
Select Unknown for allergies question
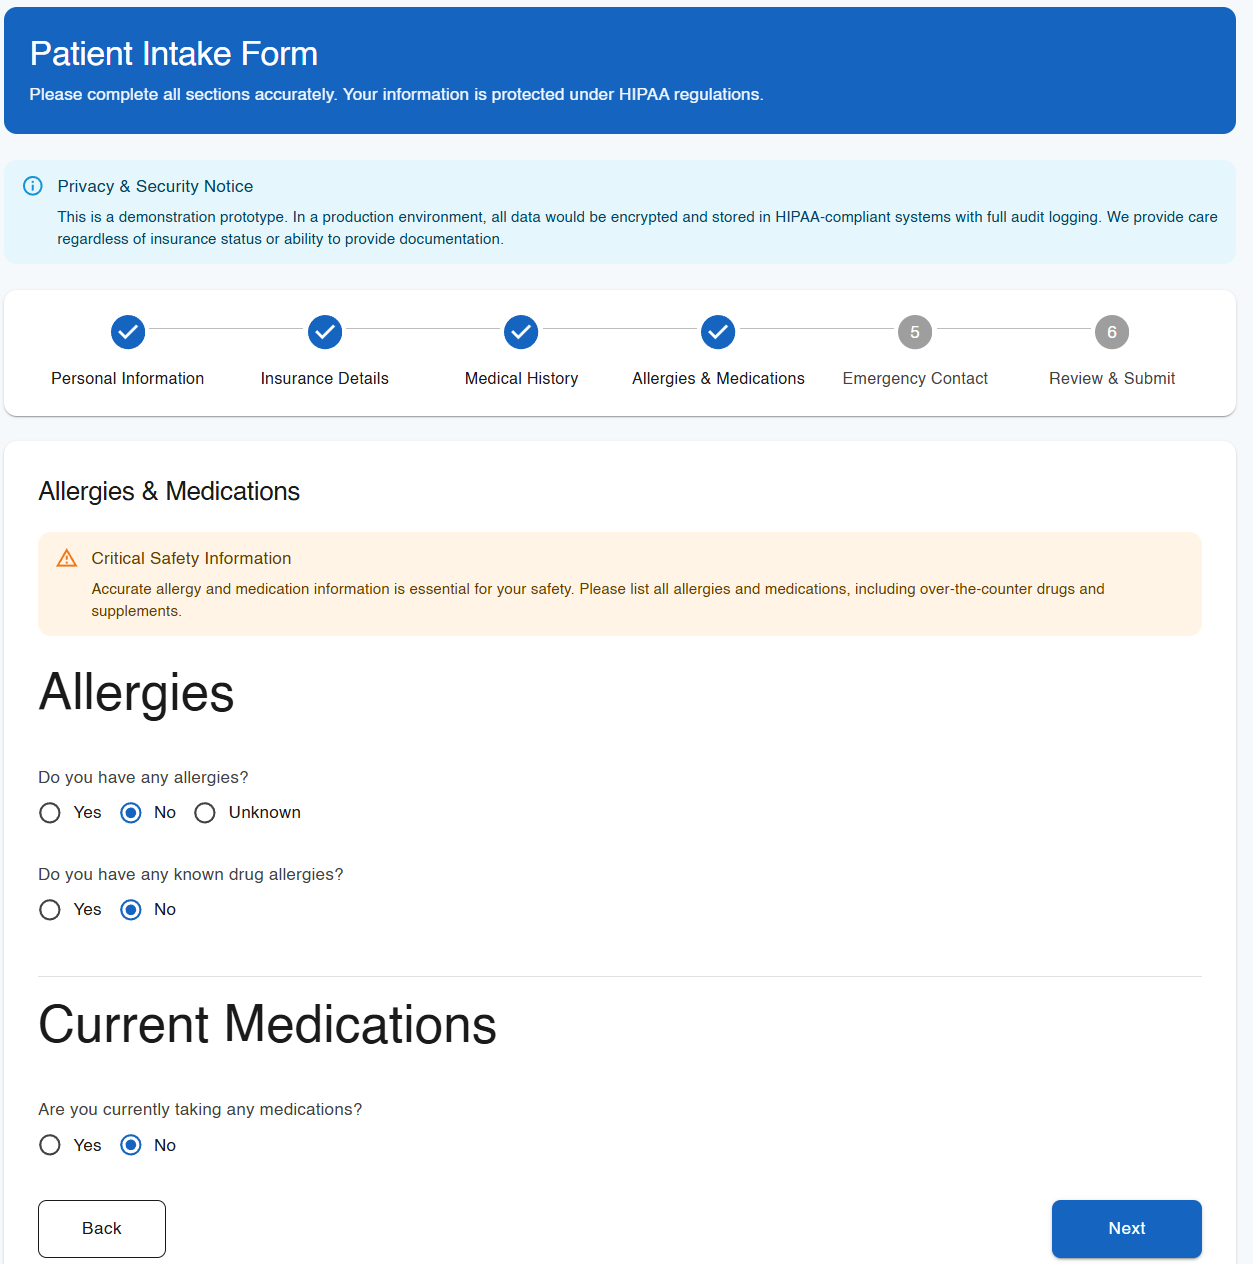(205, 813)
